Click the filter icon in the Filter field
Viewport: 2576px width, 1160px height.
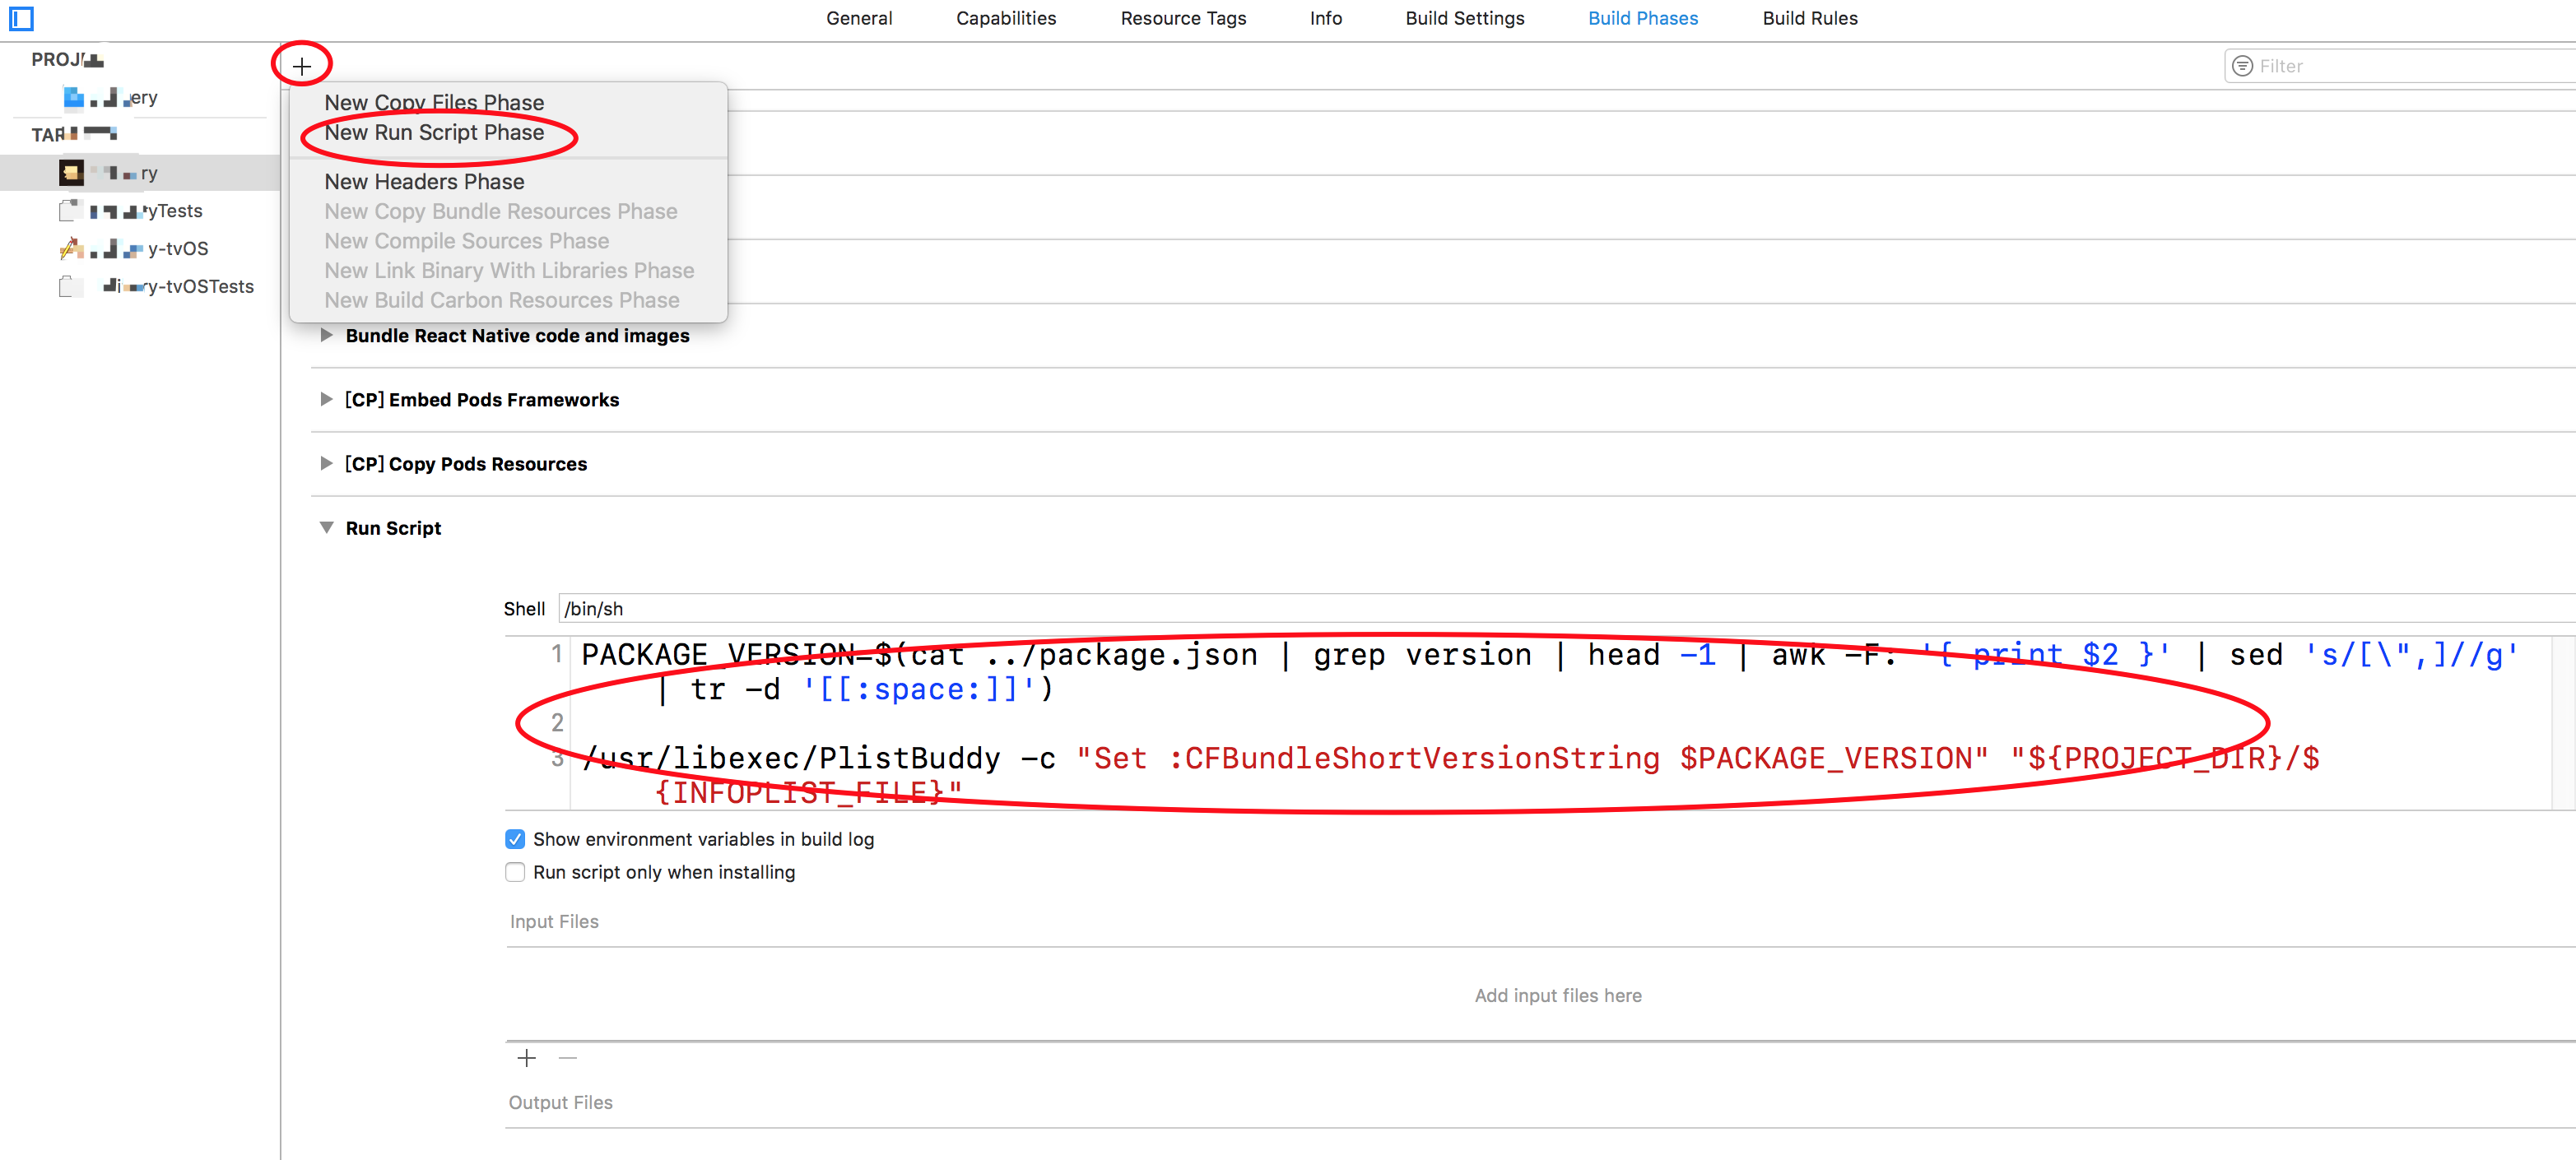(x=2242, y=66)
